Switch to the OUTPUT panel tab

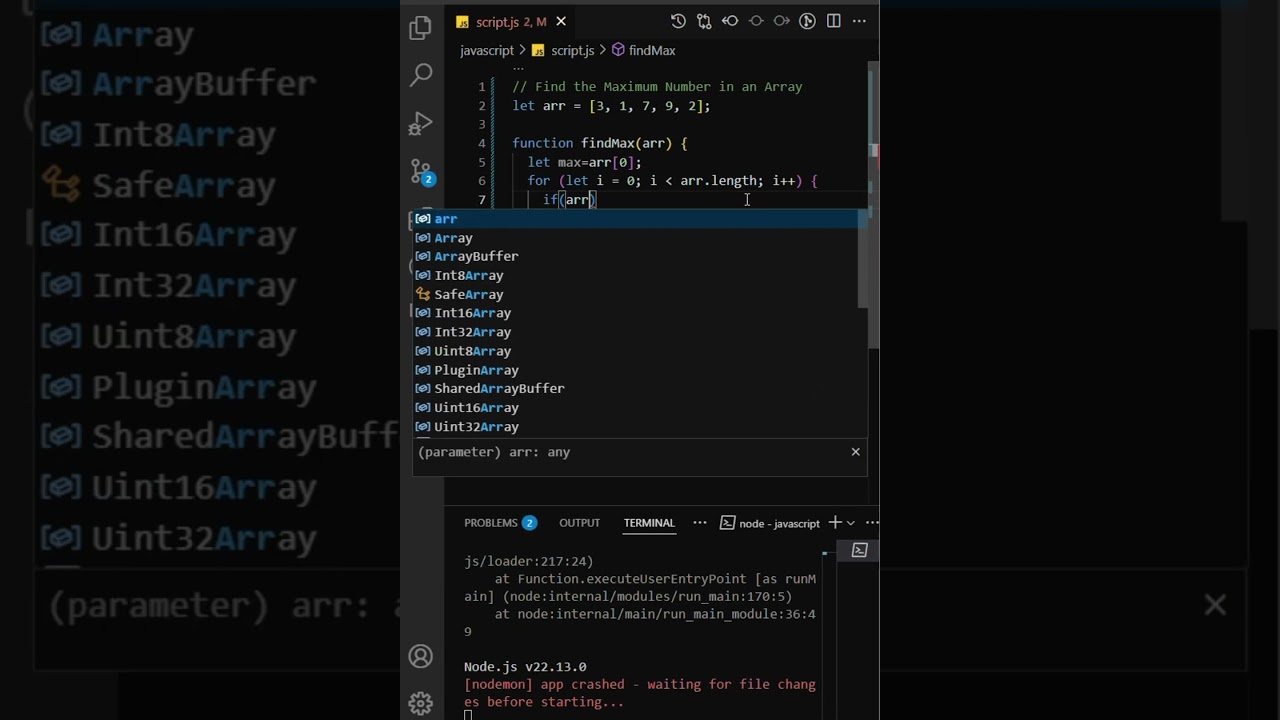580,523
